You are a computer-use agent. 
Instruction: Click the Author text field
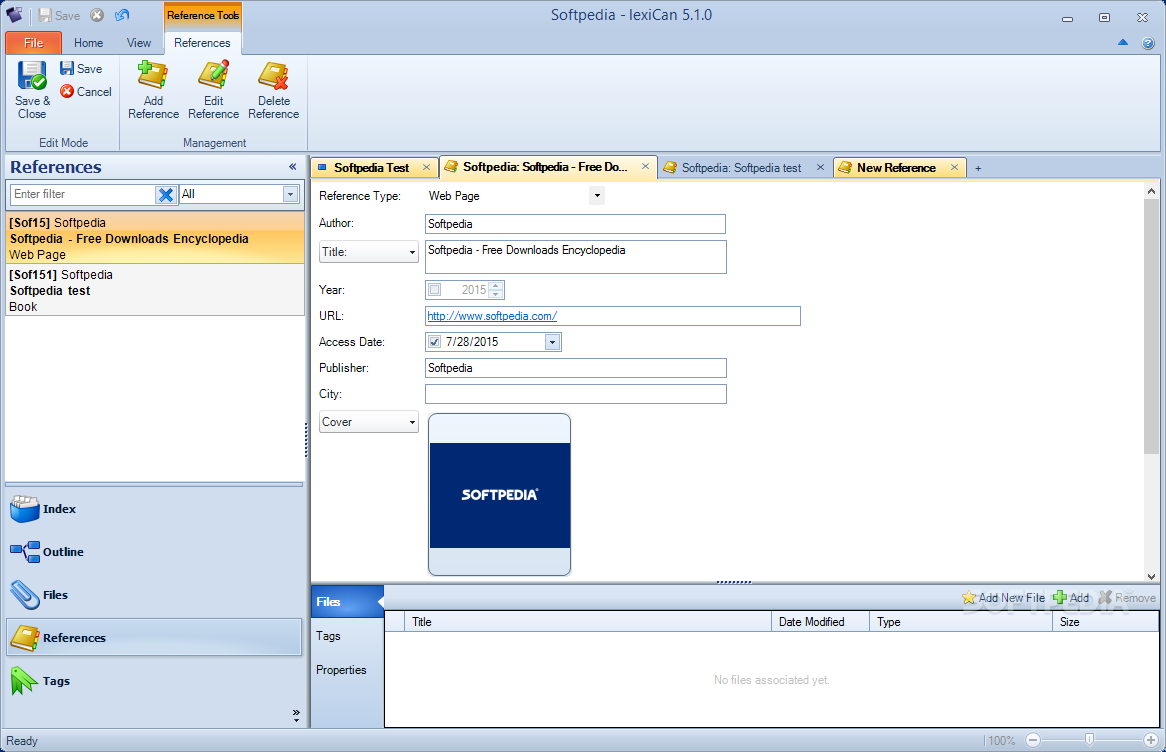[575, 224]
